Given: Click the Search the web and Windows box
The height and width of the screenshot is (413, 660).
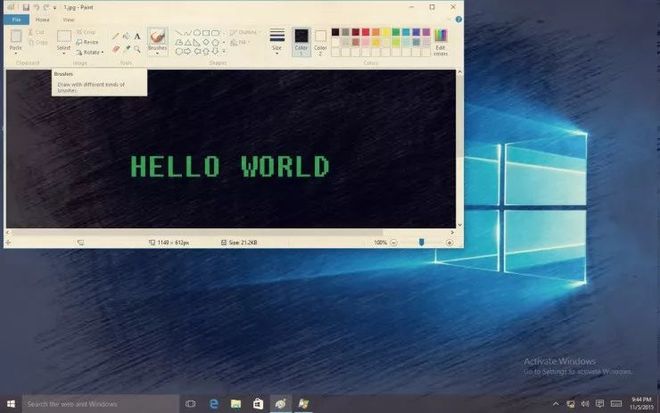Looking at the screenshot, I should click(101, 404).
